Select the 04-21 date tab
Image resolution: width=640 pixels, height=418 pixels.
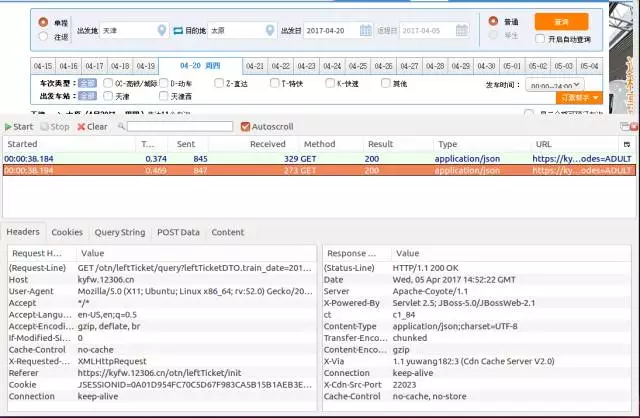(255, 66)
